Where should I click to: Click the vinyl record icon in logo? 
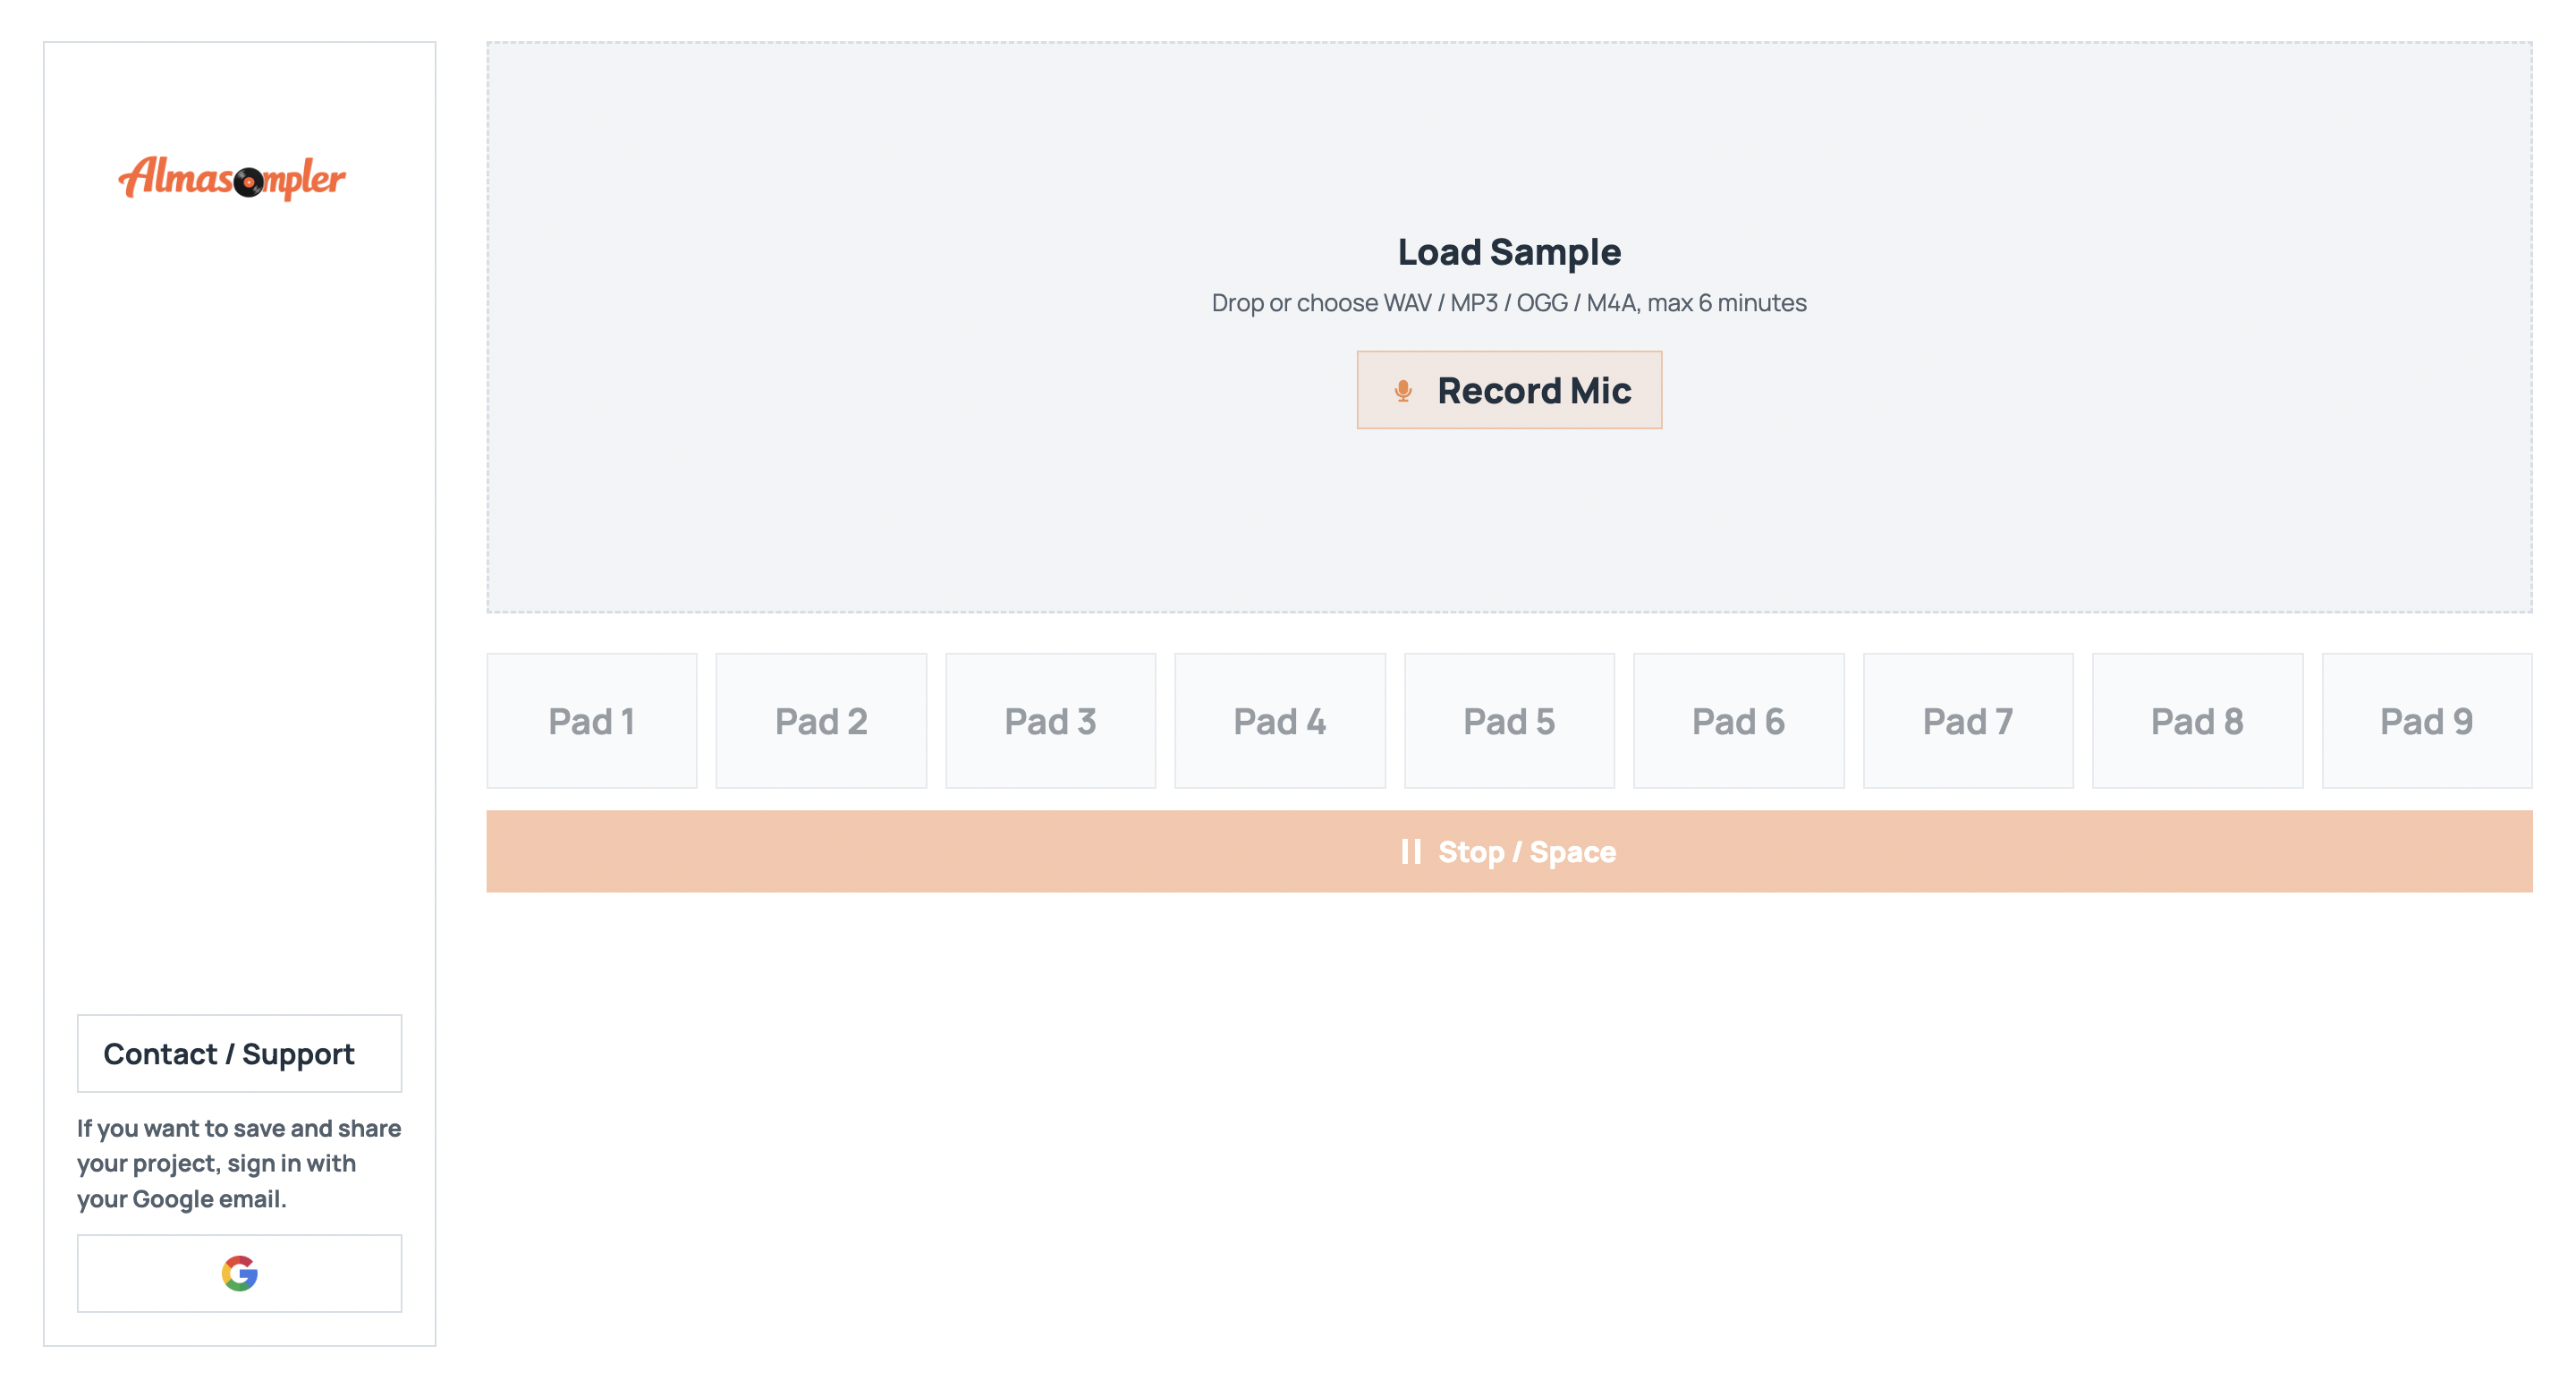(x=248, y=182)
